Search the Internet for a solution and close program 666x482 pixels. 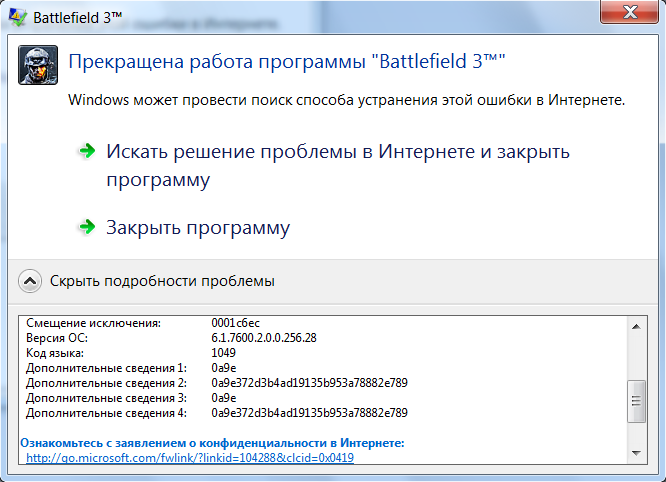[x=338, y=165]
